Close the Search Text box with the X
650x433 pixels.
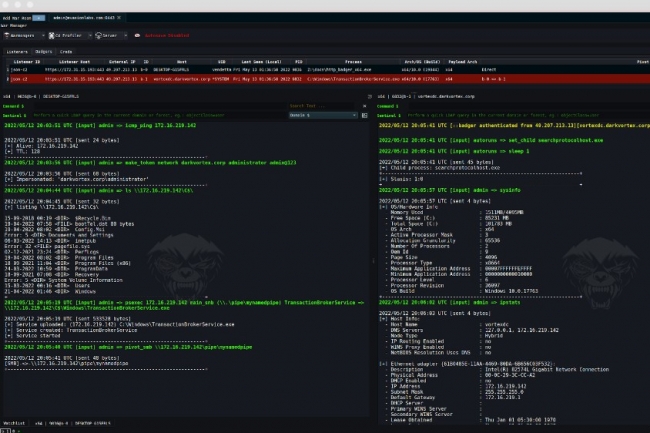[x=364, y=106]
